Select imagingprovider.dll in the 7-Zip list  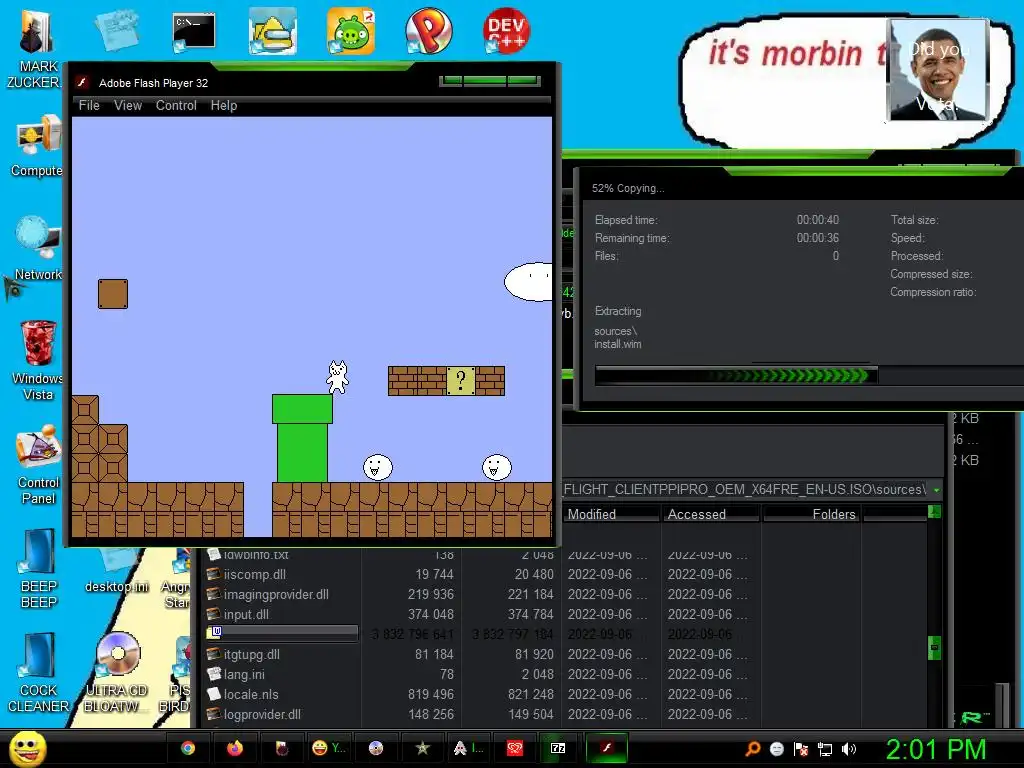[x=276, y=594]
